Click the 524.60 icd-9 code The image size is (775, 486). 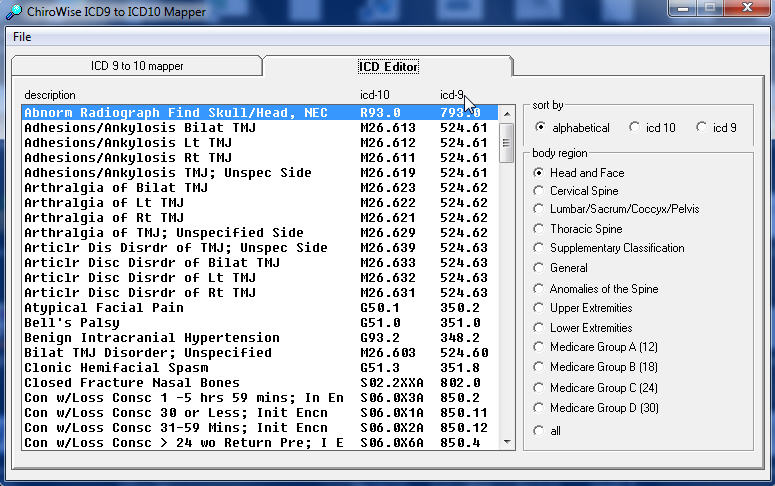click(464, 353)
